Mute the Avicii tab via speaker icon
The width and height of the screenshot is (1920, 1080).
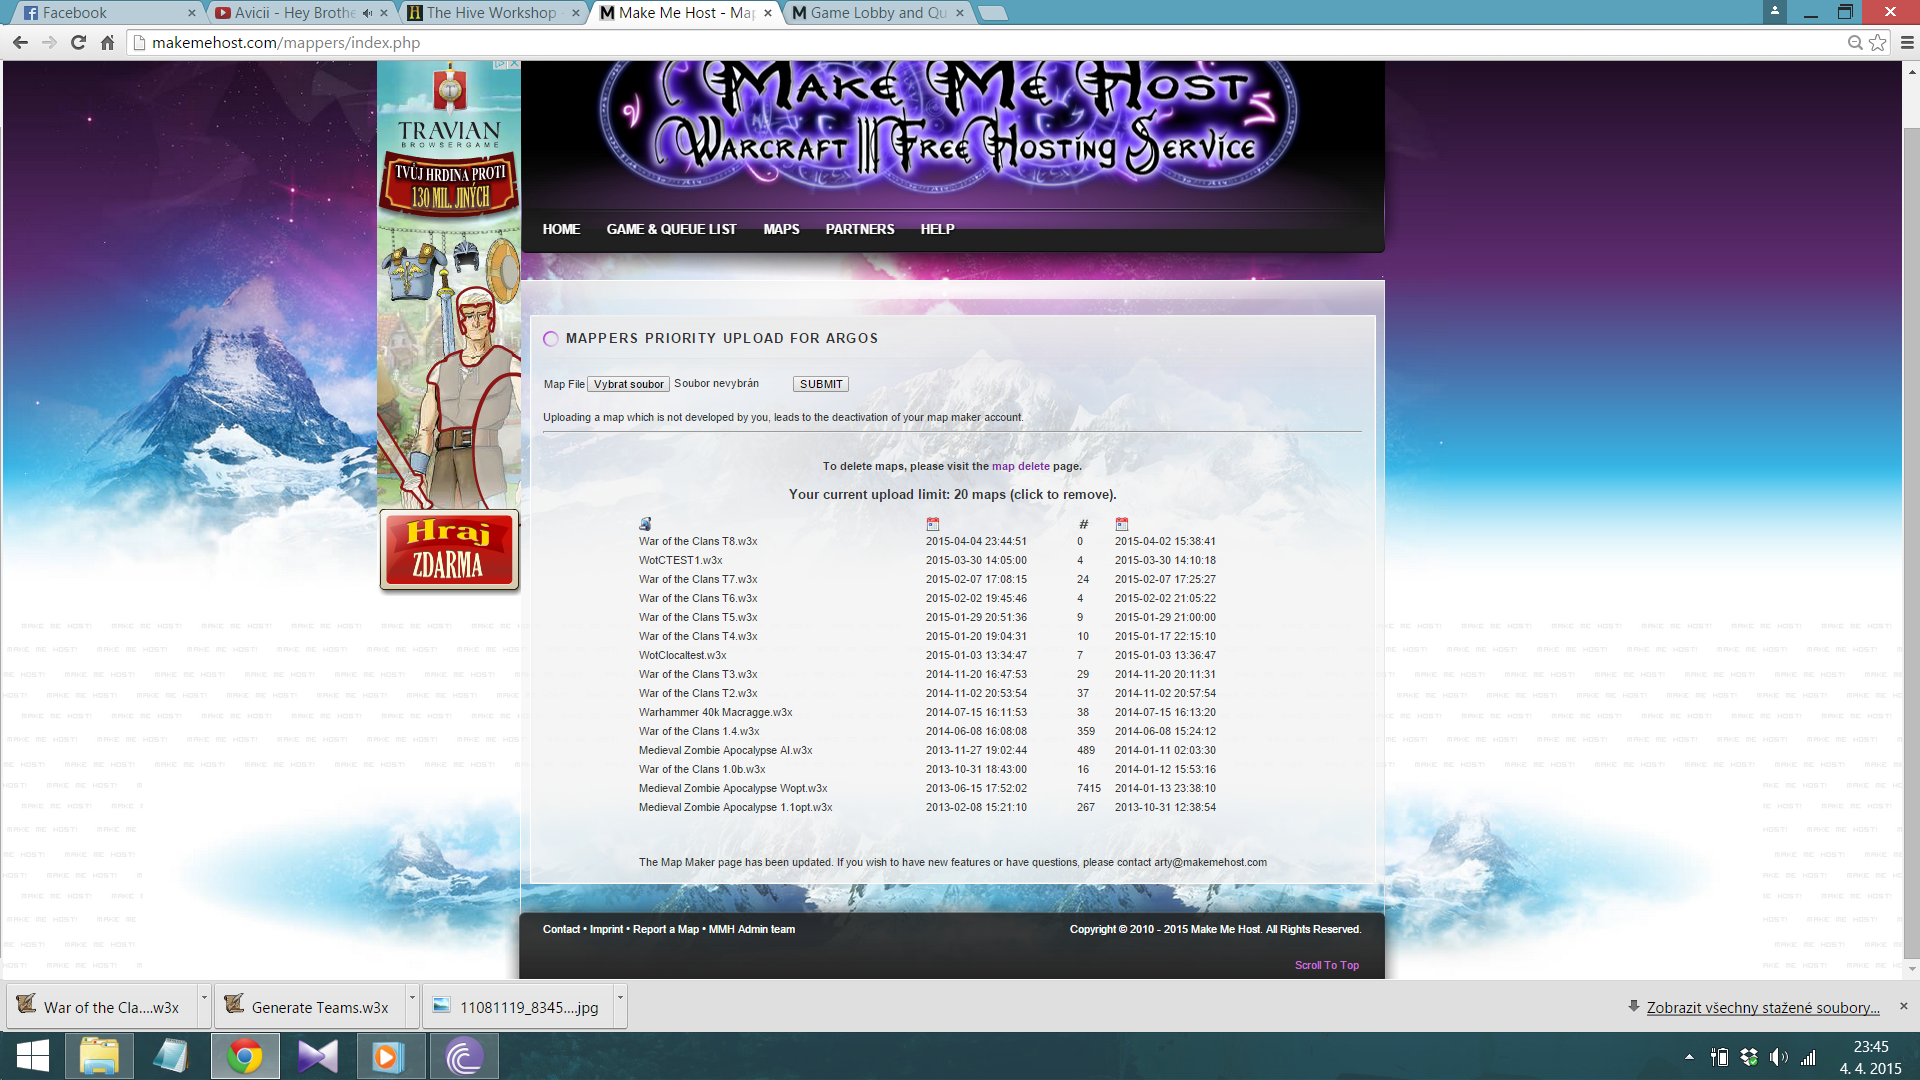tap(368, 13)
